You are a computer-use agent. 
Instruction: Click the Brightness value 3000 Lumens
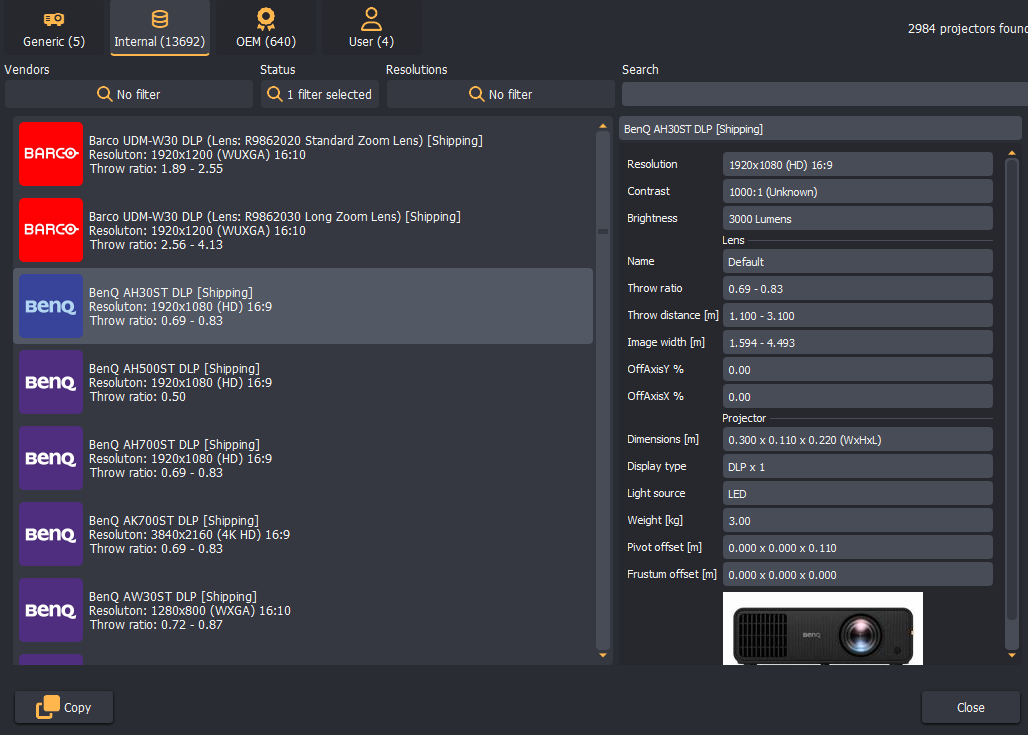(x=858, y=218)
